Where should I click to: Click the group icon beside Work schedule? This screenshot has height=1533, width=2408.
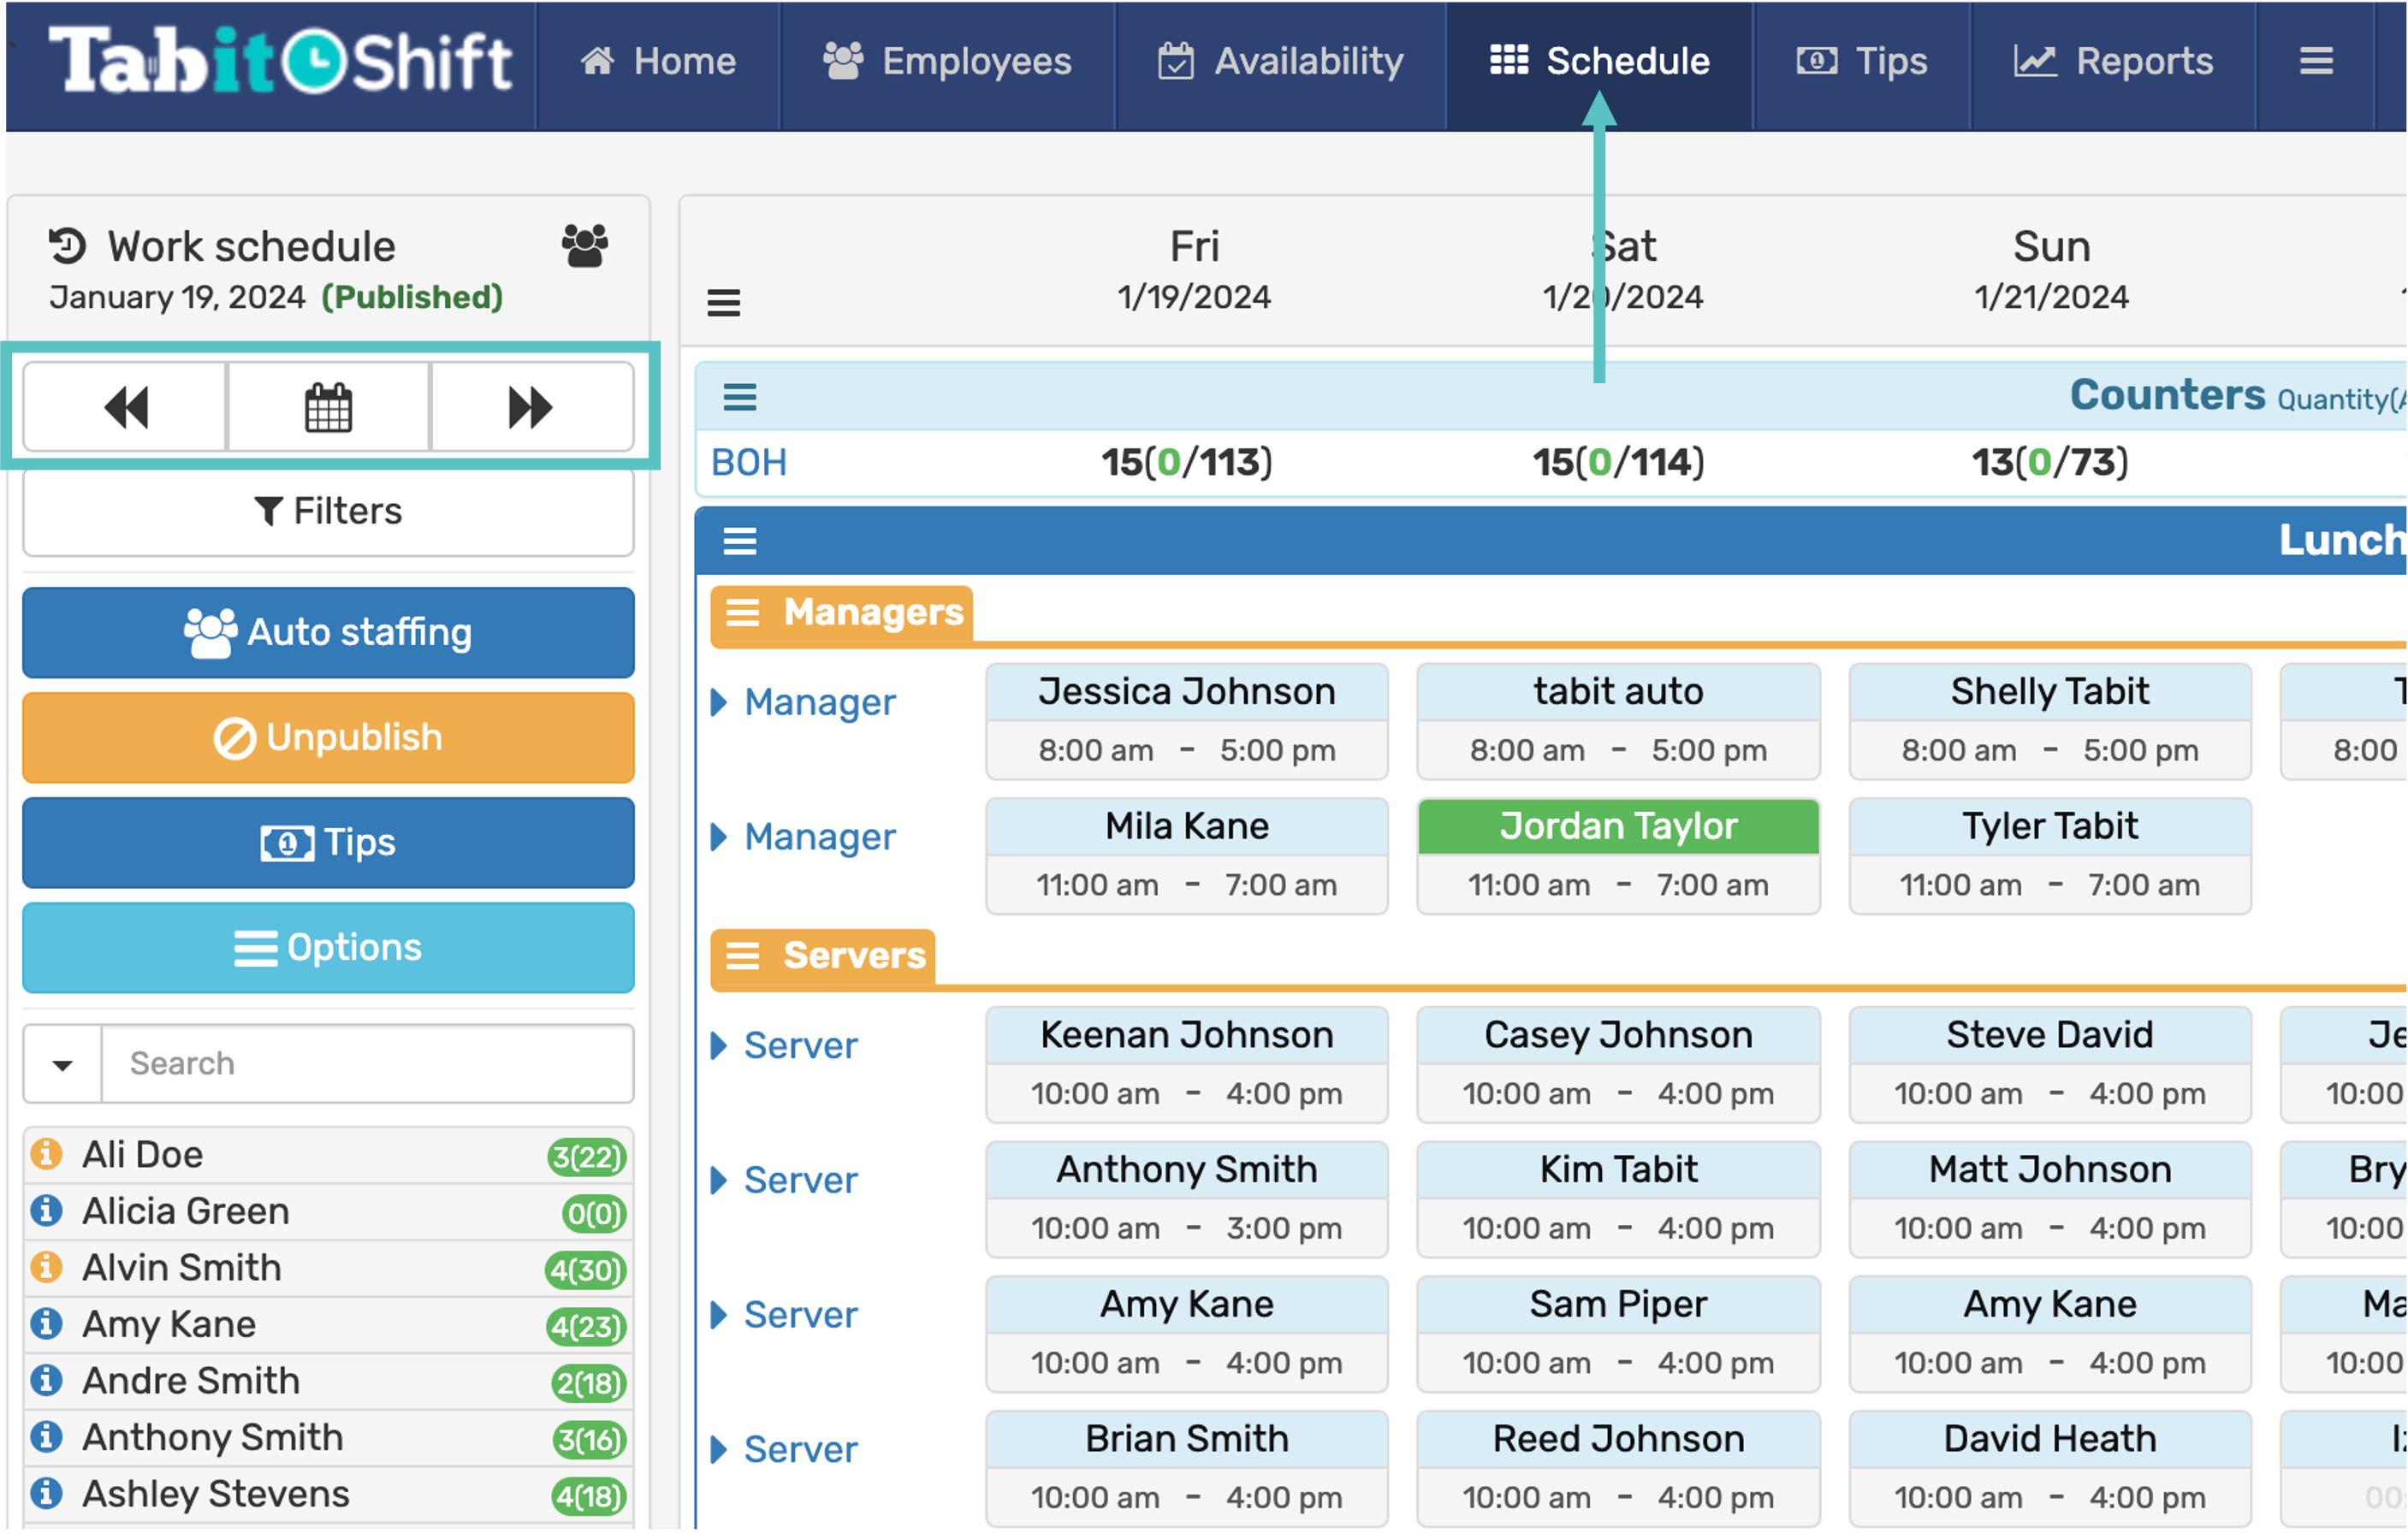pos(585,245)
